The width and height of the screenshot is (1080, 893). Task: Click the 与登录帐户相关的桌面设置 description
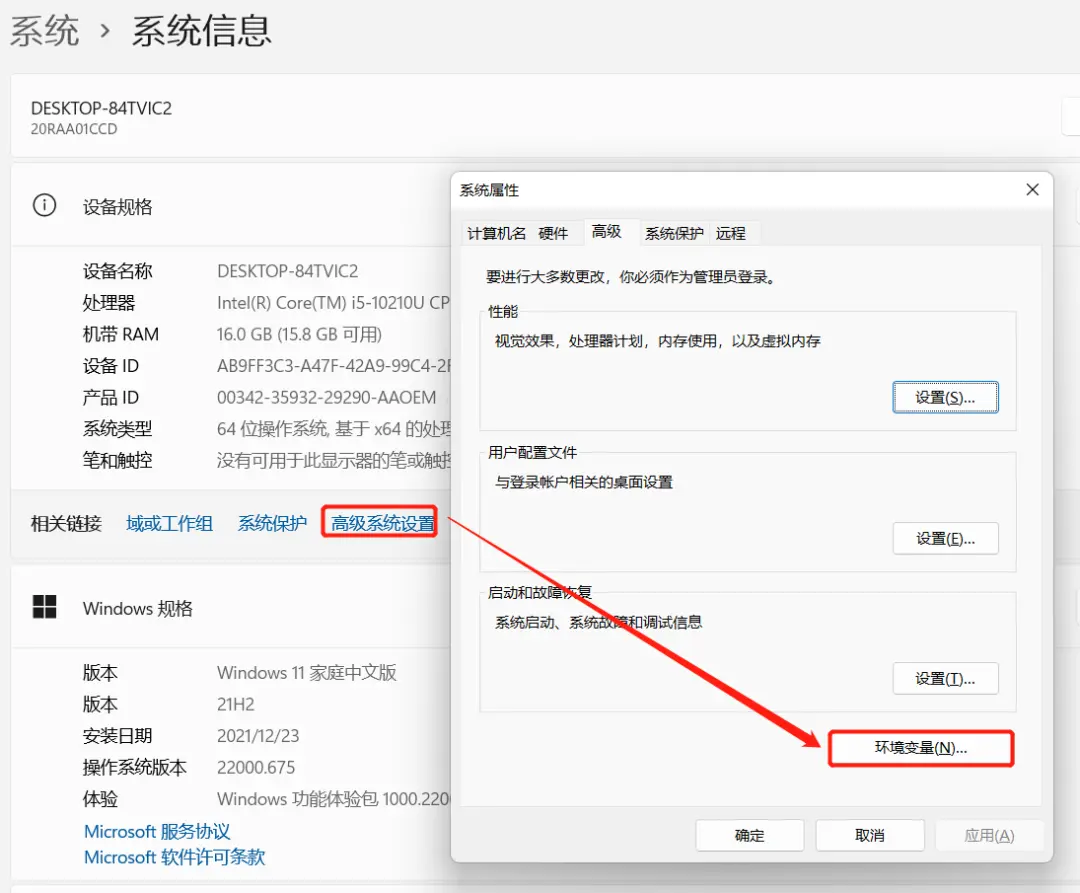tap(583, 482)
